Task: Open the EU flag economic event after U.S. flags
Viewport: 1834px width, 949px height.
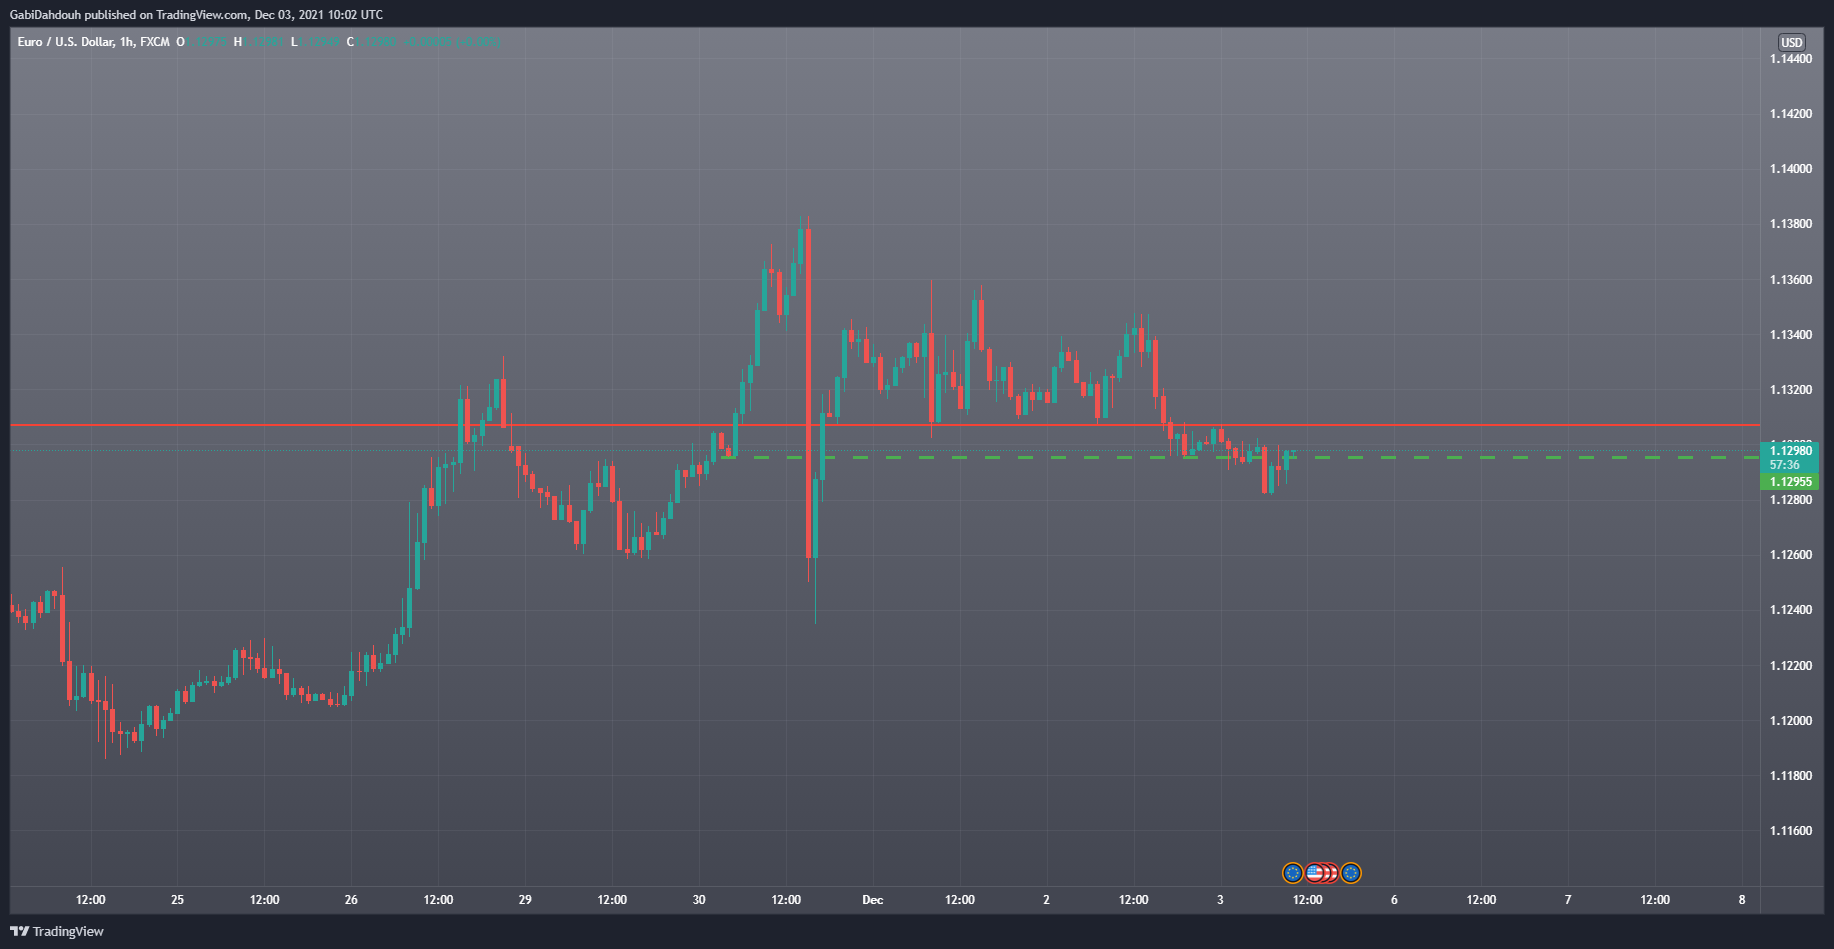Action: tap(1351, 873)
